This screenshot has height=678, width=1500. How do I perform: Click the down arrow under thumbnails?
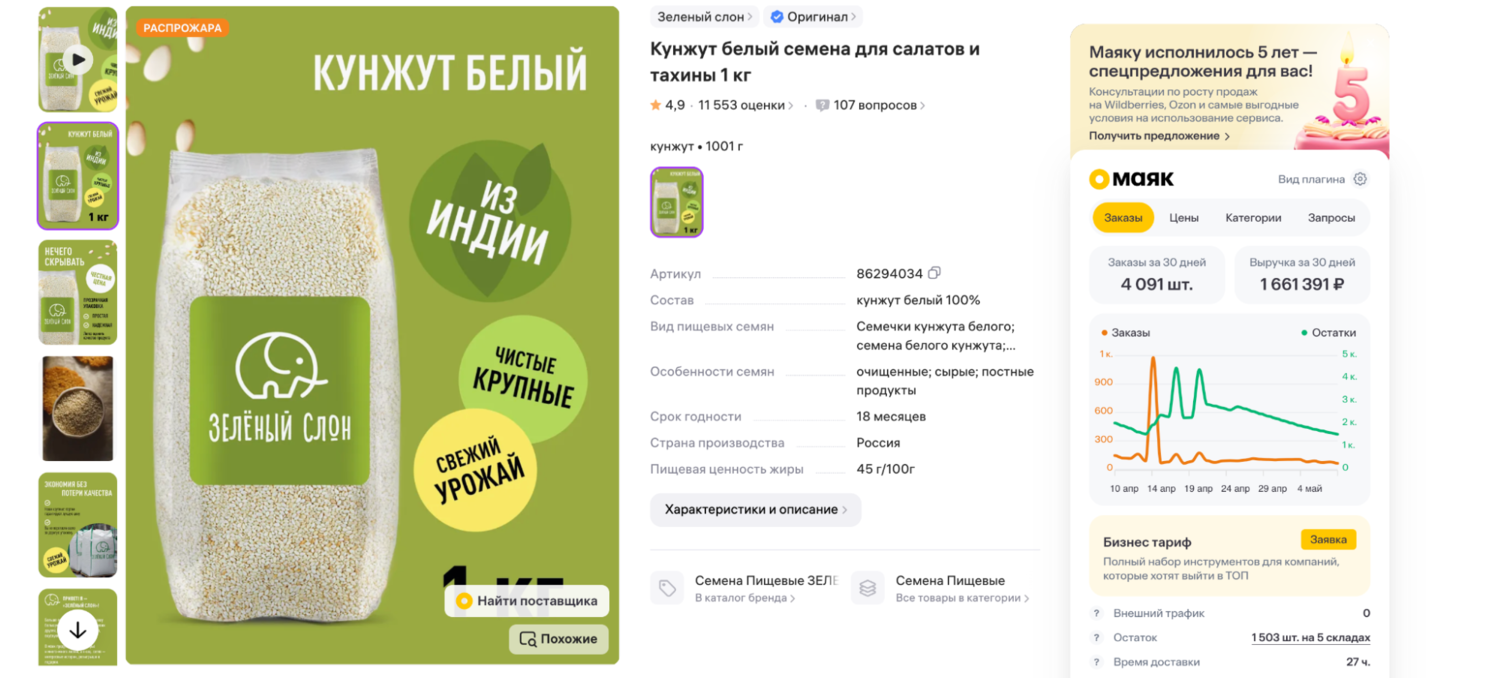pyautogui.click(x=78, y=630)
